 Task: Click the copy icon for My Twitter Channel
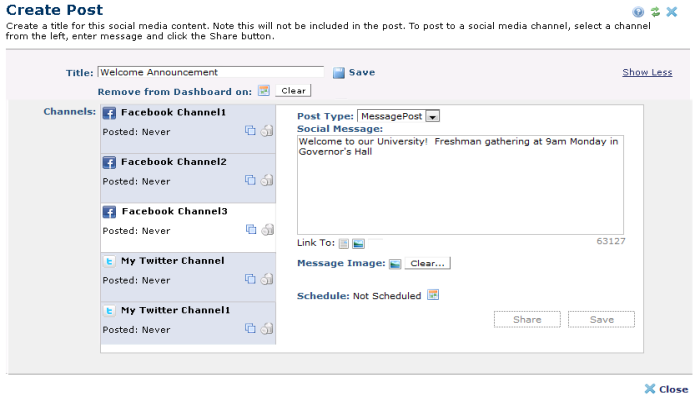click(x=251, y=280)
